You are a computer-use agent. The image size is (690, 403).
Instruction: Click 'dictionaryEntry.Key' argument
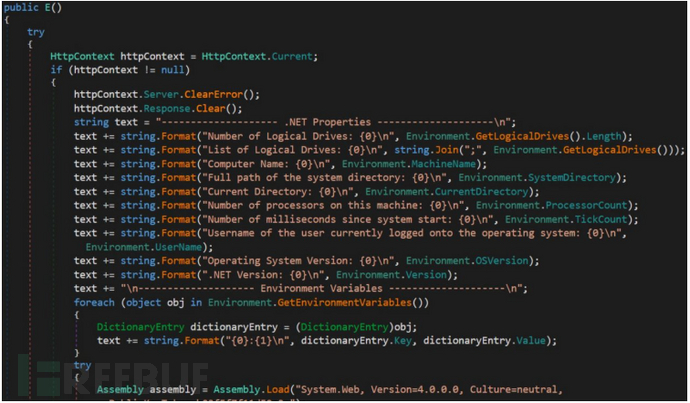click(x=356, y=341)
